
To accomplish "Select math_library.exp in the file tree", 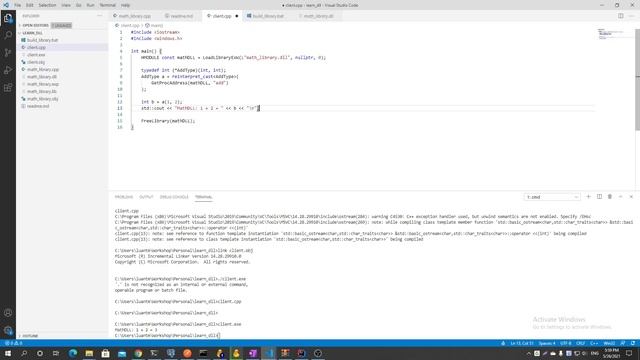I will coord(62,84).
